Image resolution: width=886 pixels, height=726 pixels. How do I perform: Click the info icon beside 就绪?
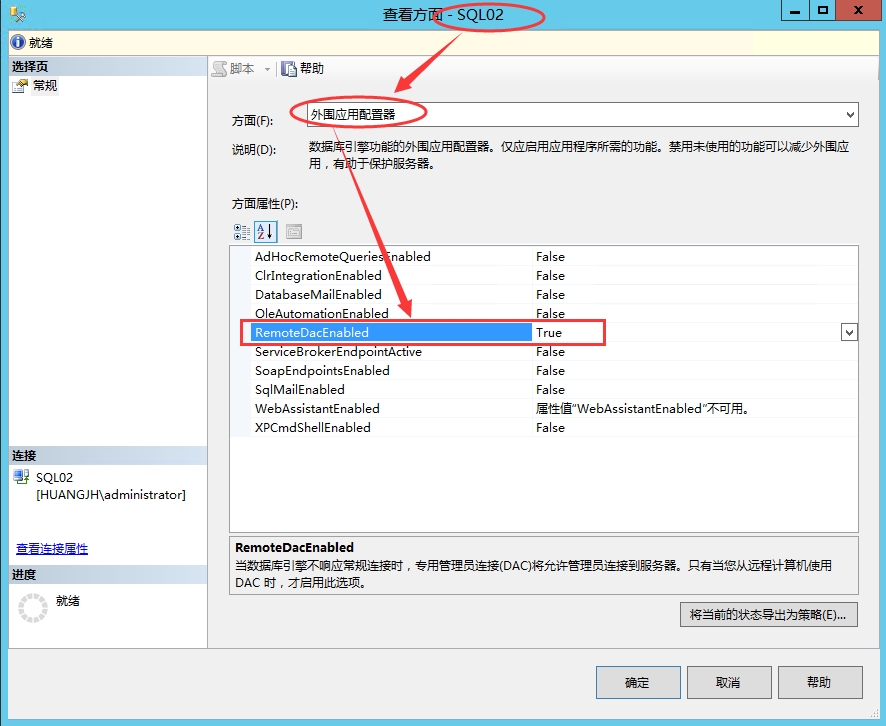coord(18,42)
